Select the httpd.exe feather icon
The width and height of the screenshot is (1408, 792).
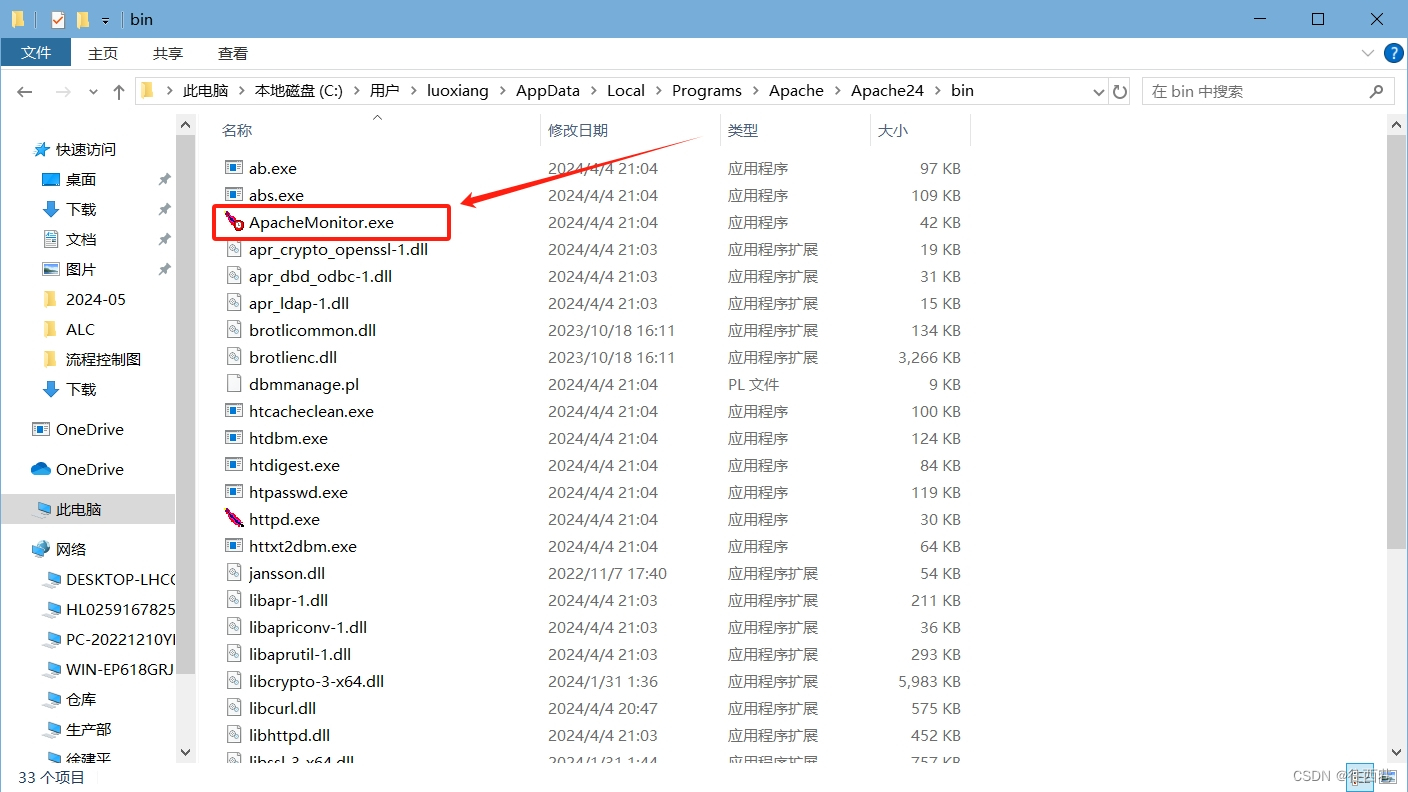coord(234,519)
